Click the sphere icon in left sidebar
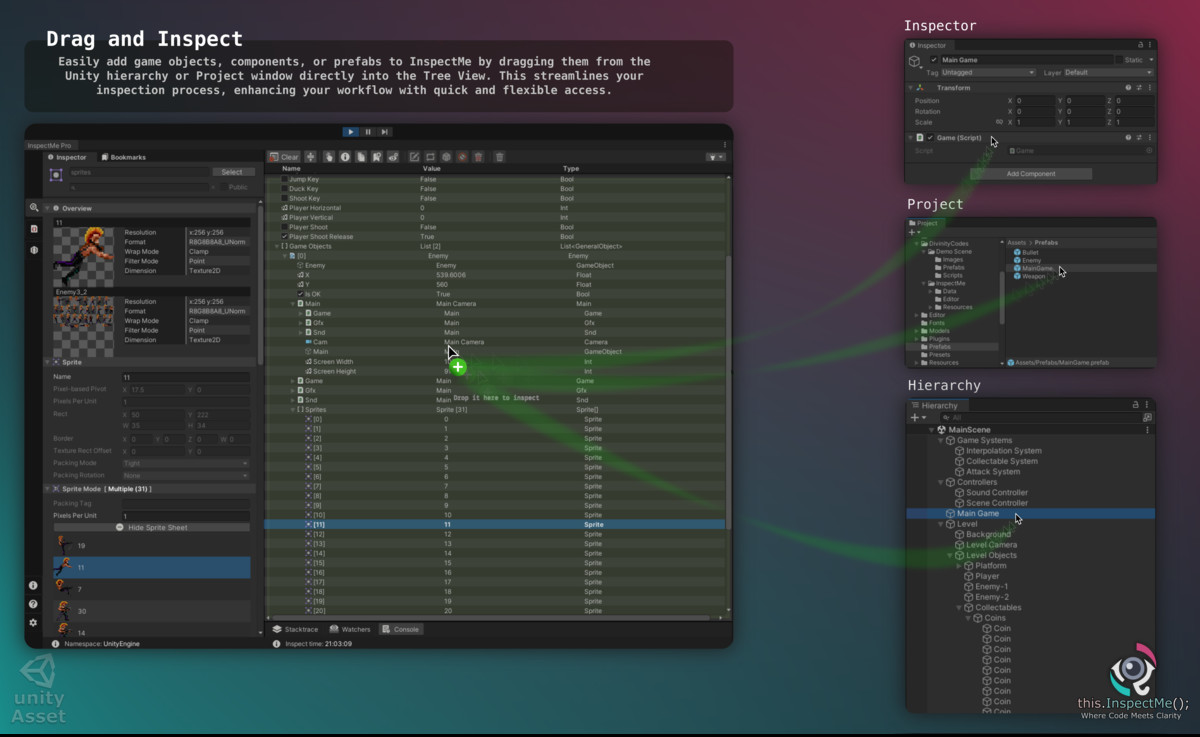This screenshot has width=1200, height=737. click(x=34, y=250)
